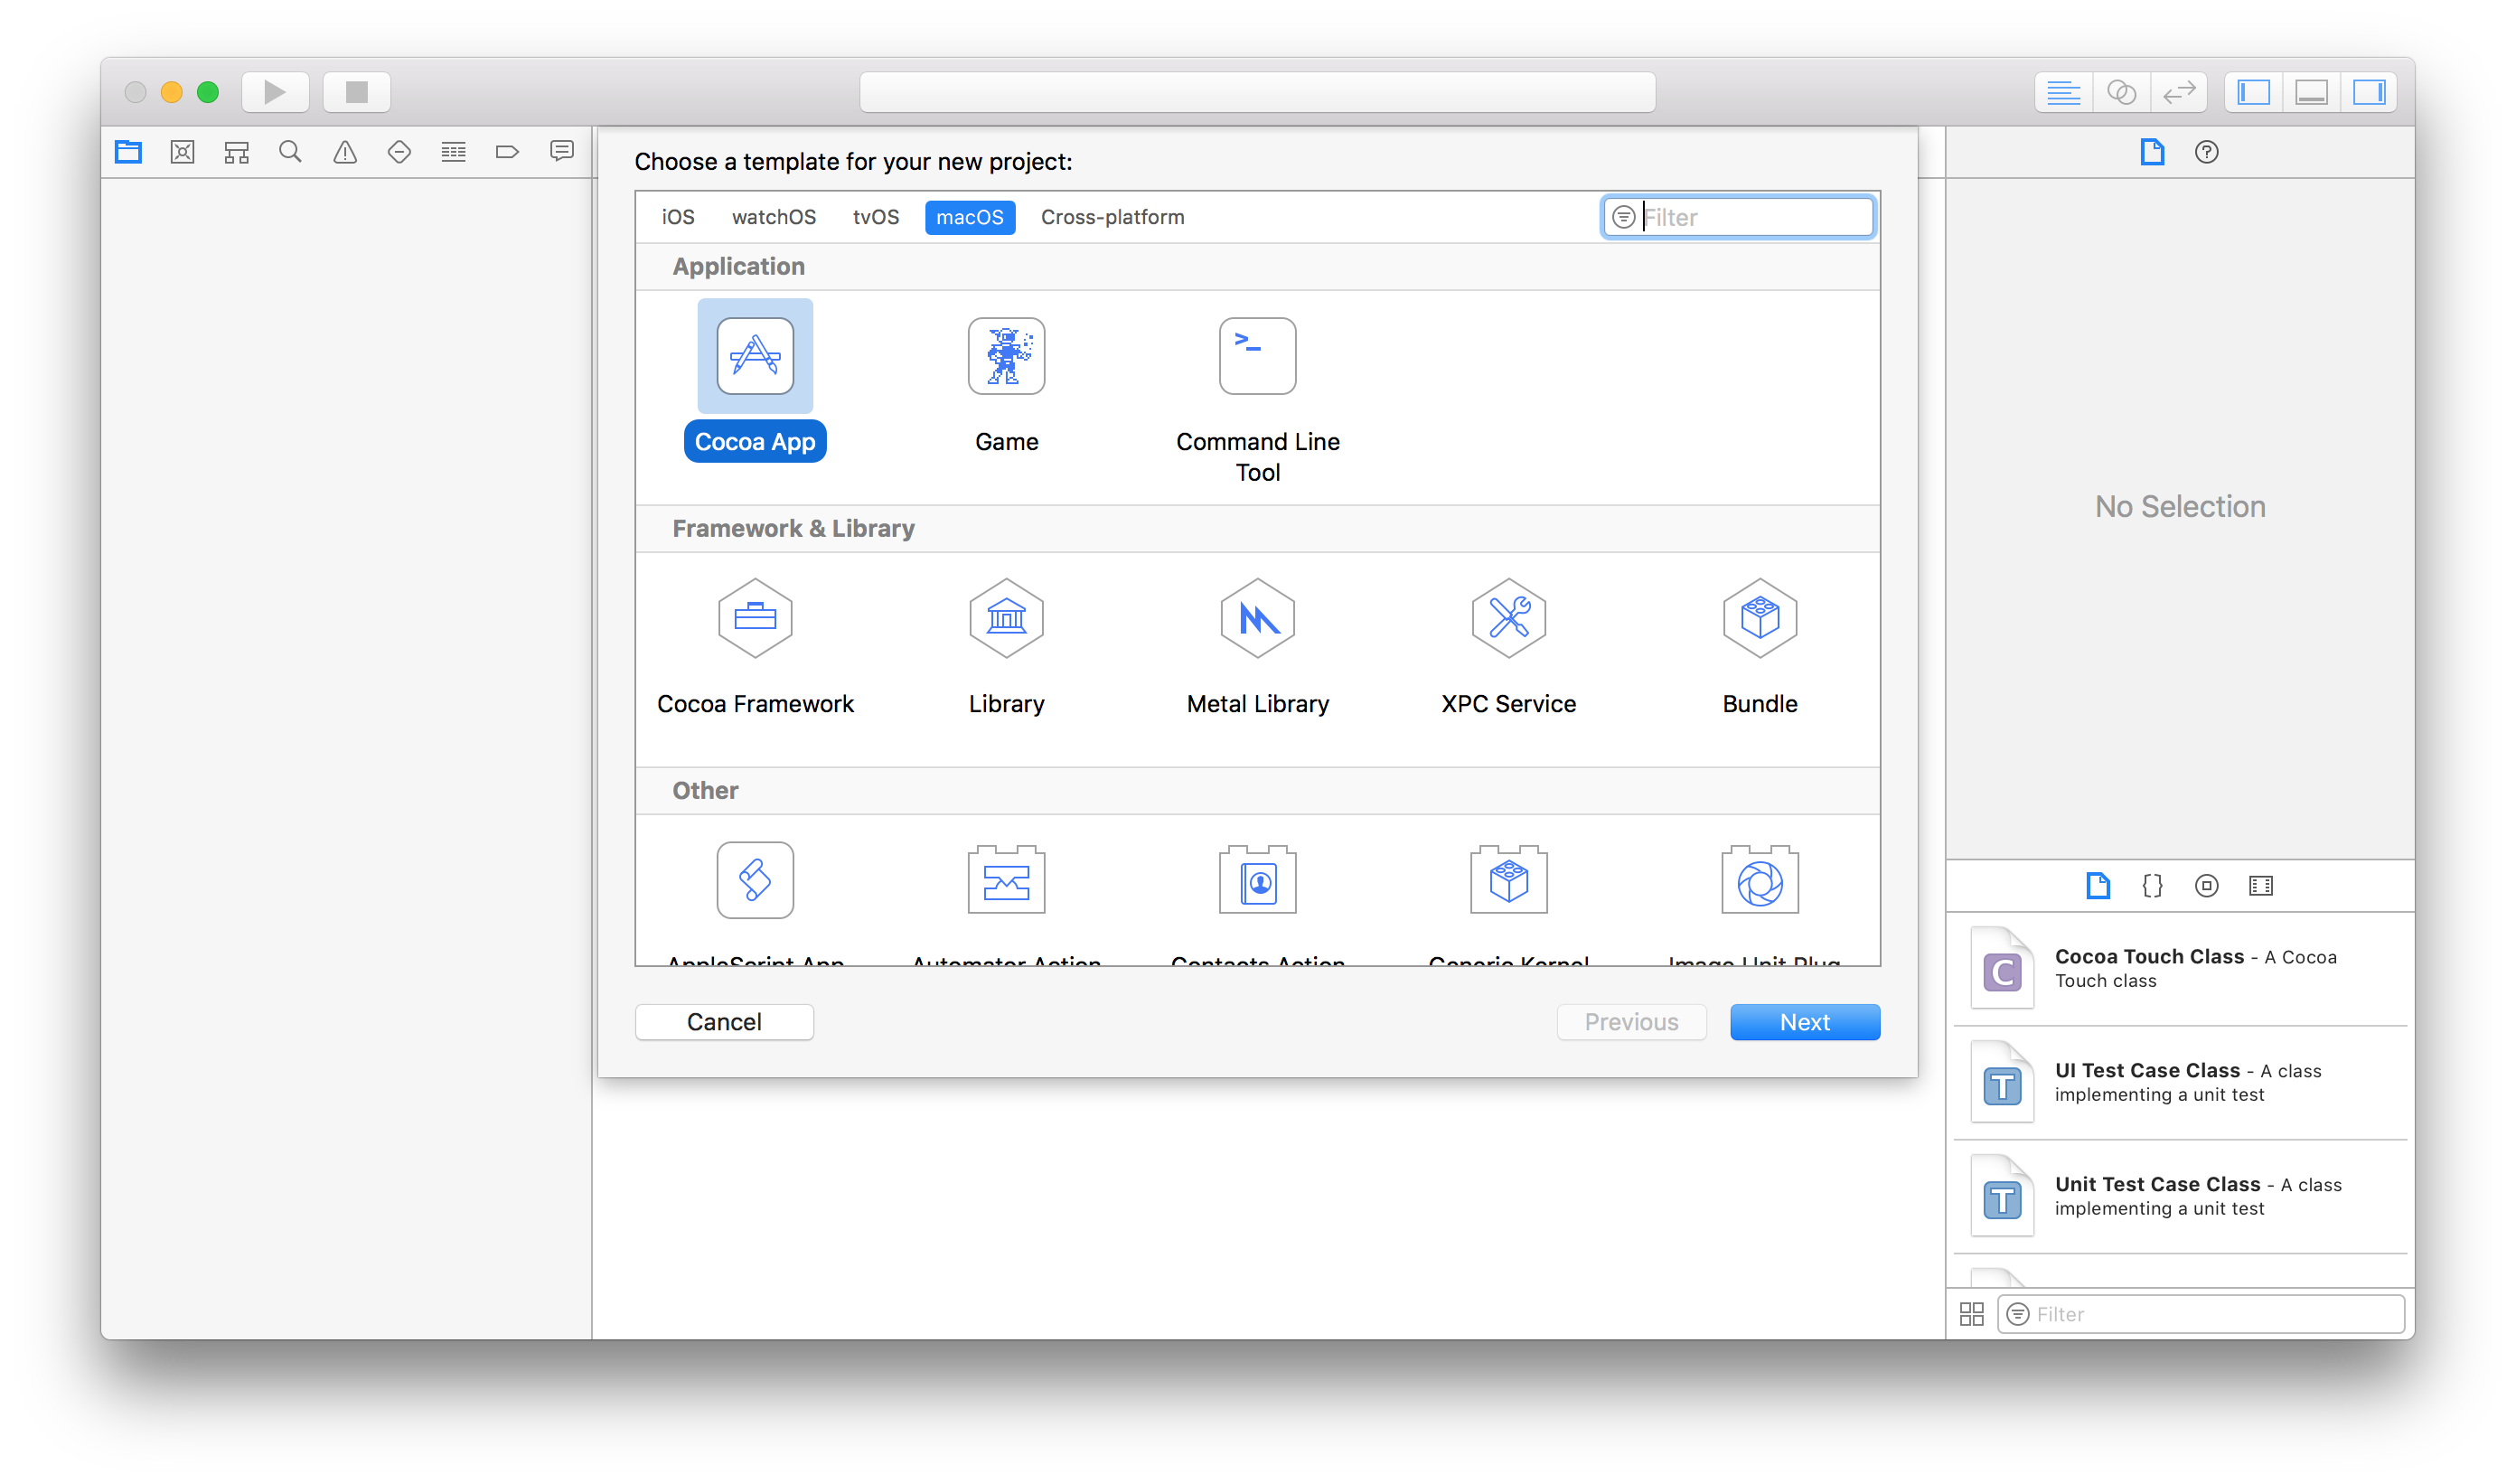Select the Metal Library template
Image resolution: width=2516 pixels, height=1484 pixels.
tap(1258, 646)
